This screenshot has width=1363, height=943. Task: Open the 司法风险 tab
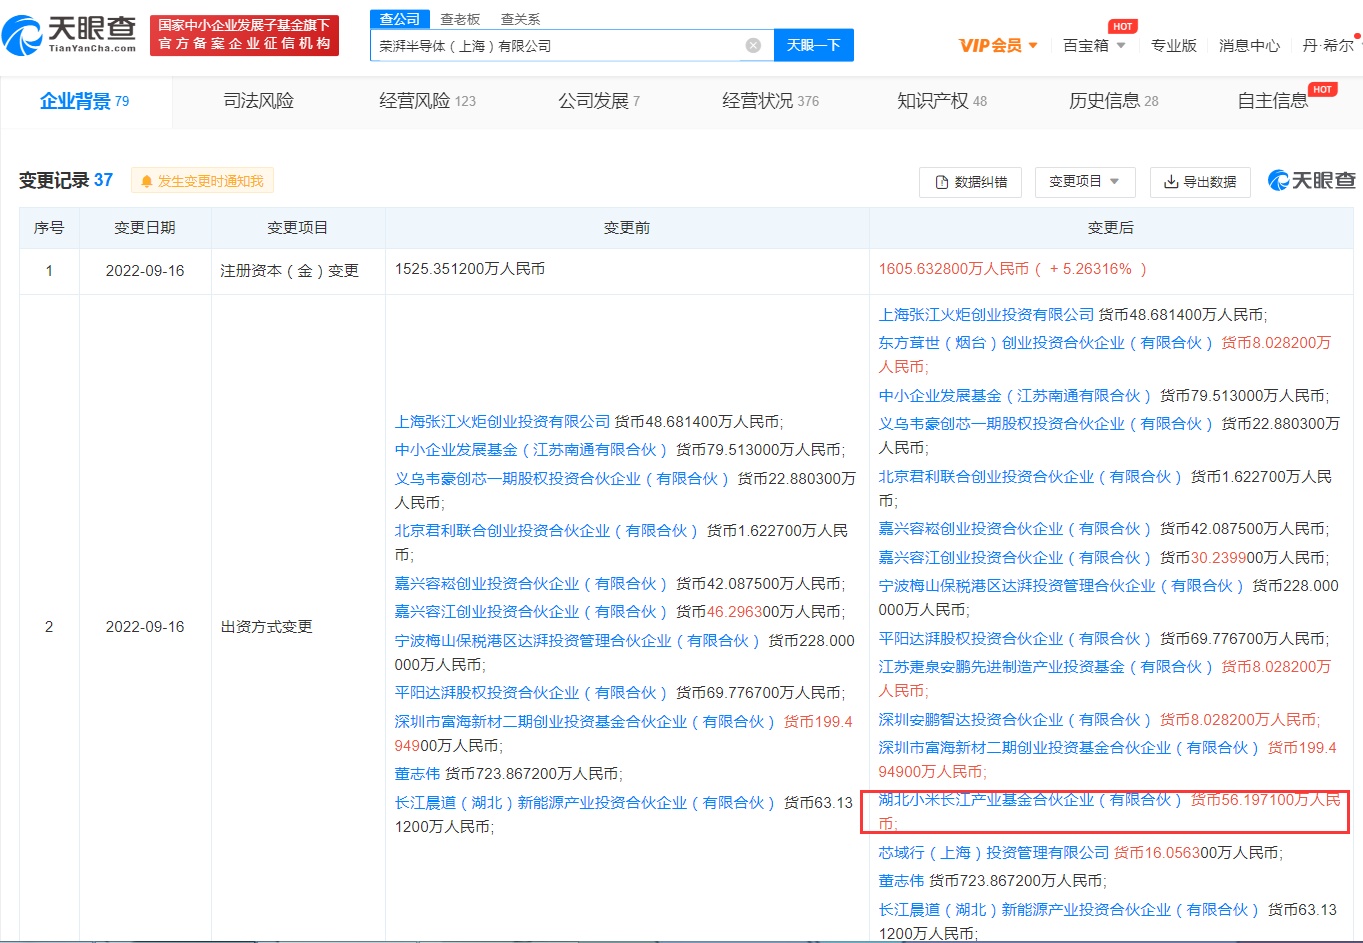click(x=258, y=101)
